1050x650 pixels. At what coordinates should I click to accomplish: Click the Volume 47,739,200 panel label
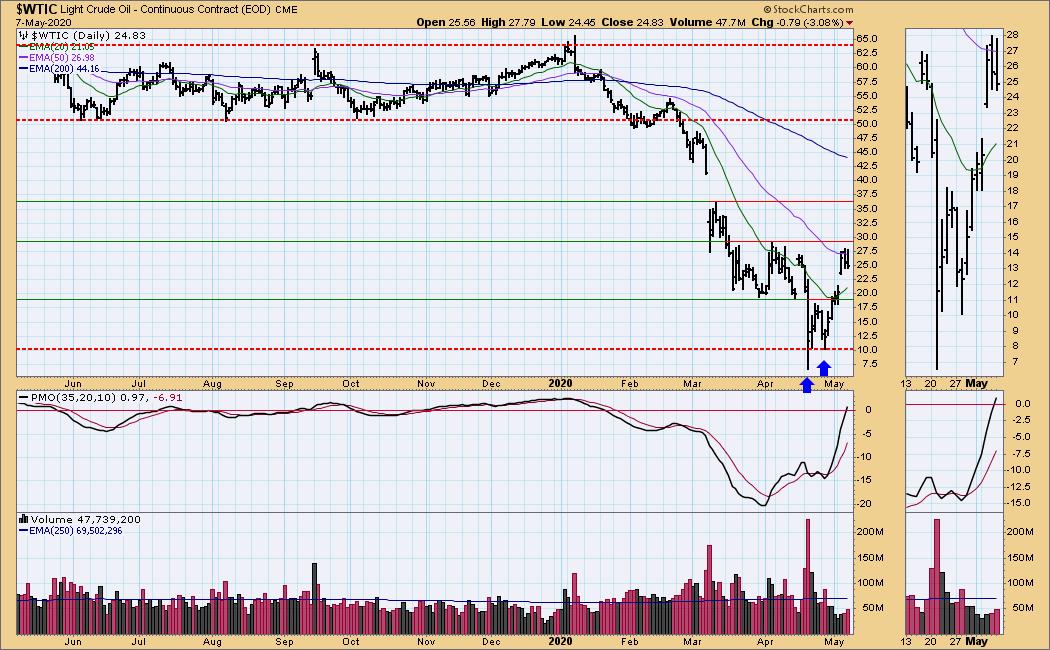click(86, 519)
